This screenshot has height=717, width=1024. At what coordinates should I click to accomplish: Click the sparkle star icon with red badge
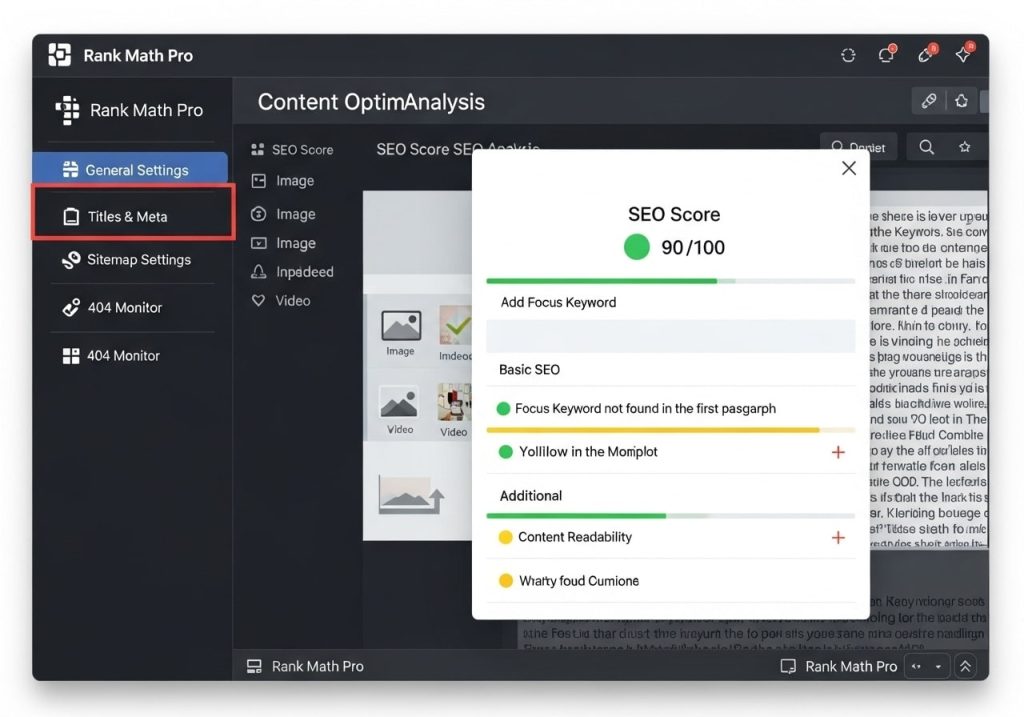(x=965, y=54)
